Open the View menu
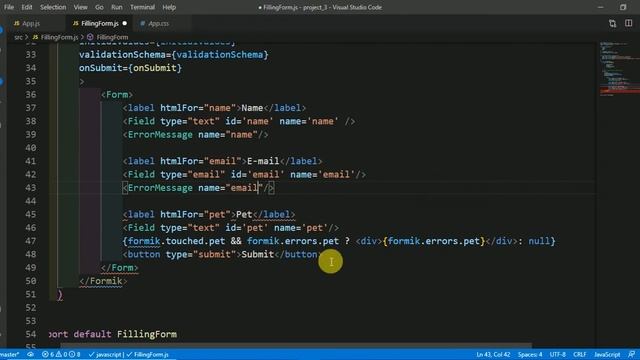The image size is (640, 360). (80, 7)
